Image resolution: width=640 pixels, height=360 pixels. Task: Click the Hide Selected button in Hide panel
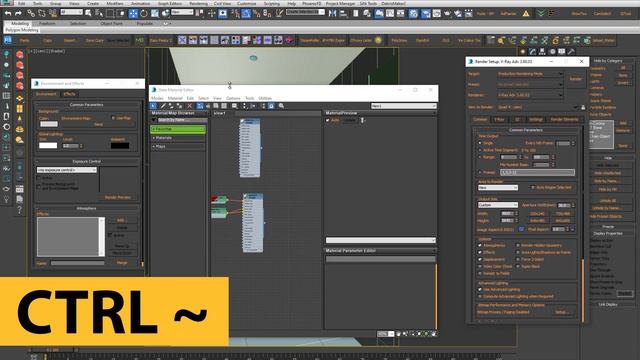coord(608,165)
